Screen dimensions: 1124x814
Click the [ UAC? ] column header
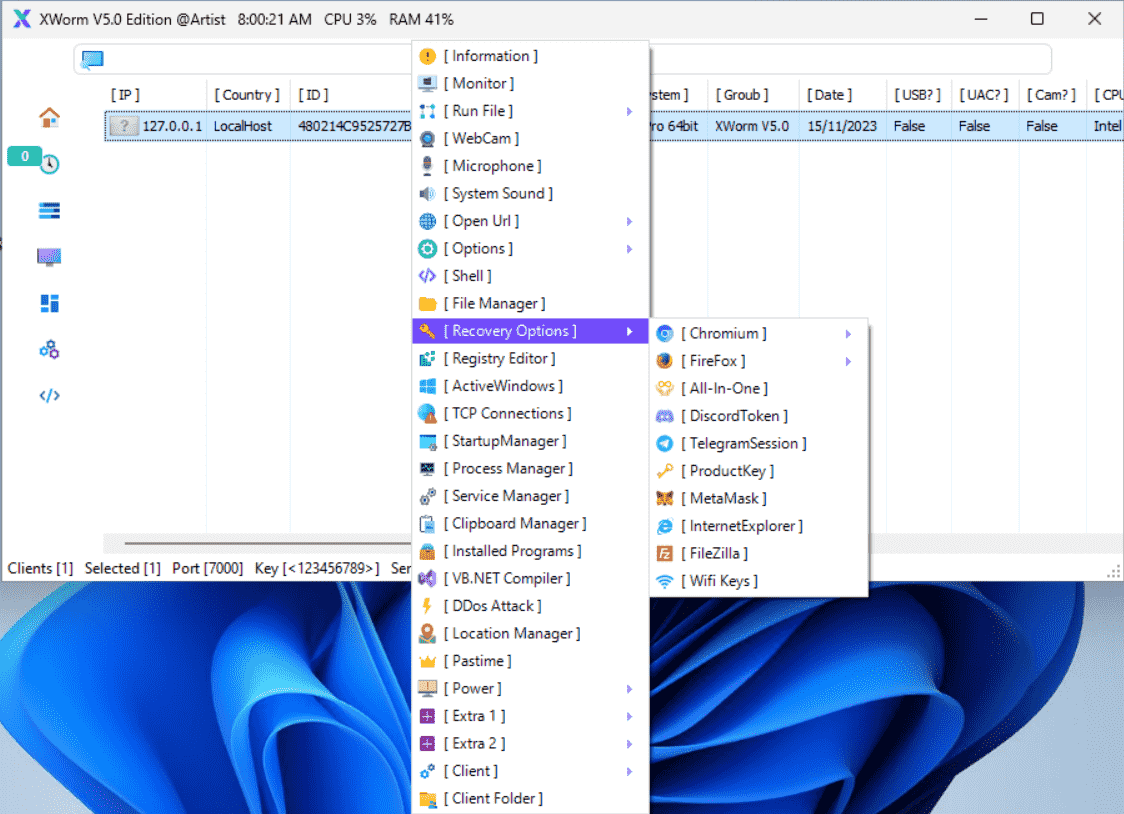pyautogui.click(x=984, y=95)
